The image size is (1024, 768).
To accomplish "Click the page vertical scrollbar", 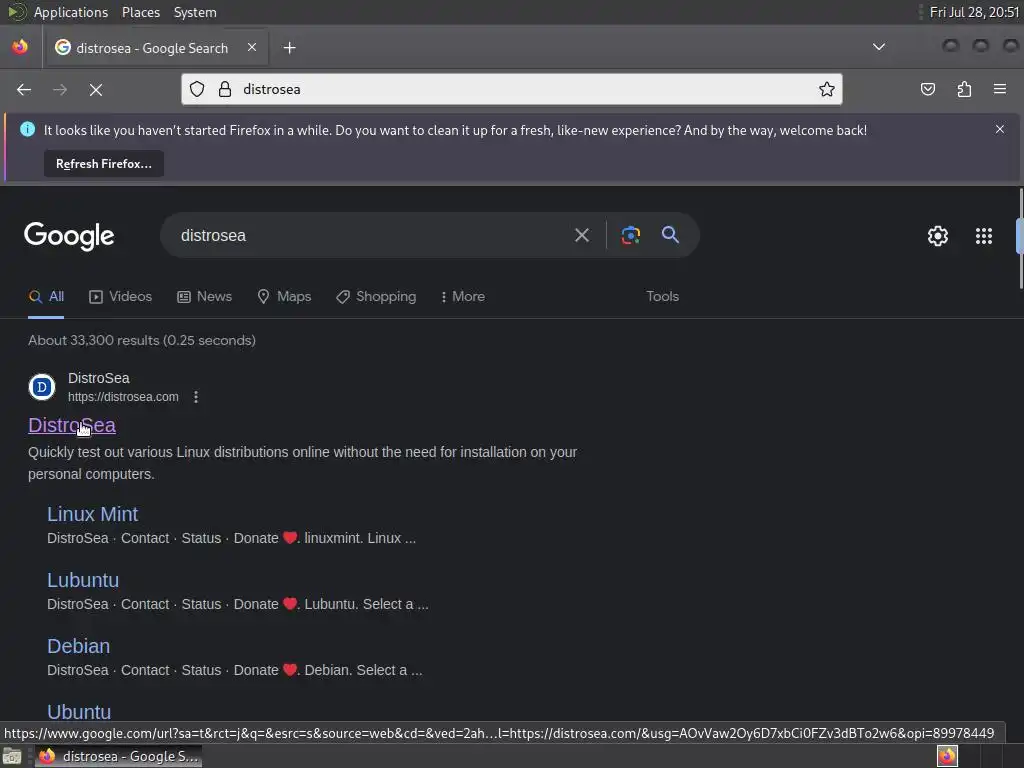I will coord(1021,238).
